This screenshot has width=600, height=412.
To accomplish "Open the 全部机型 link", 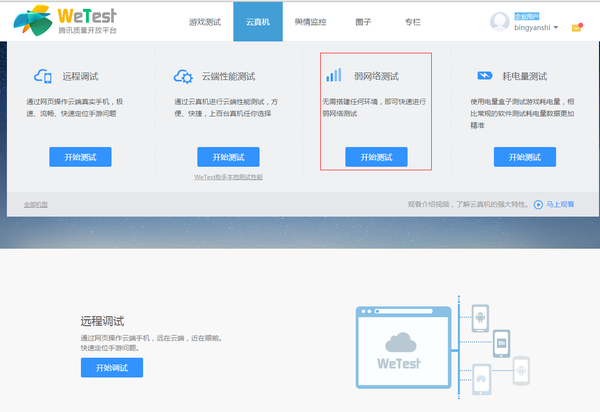I will [36, 204].
